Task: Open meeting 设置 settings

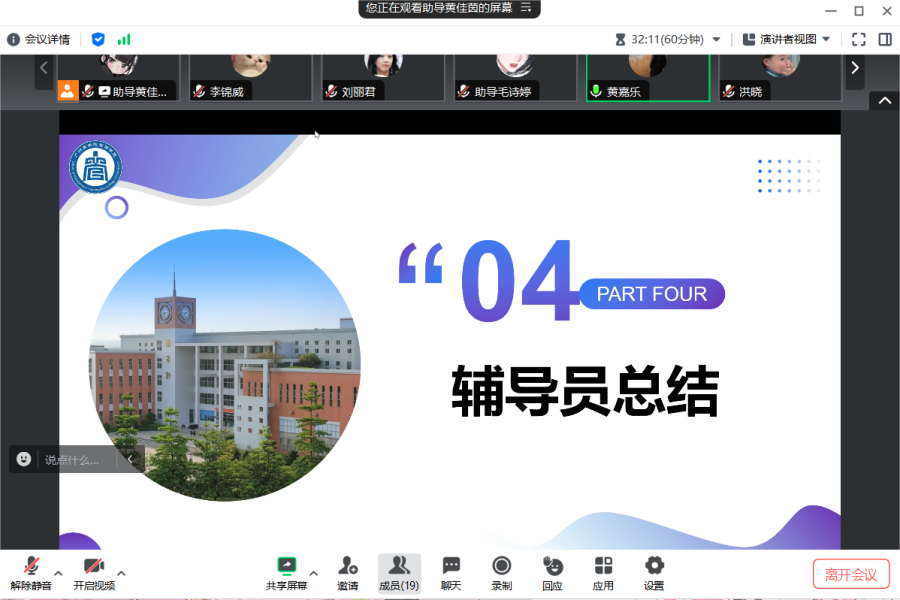Action: tap(654, 572)
